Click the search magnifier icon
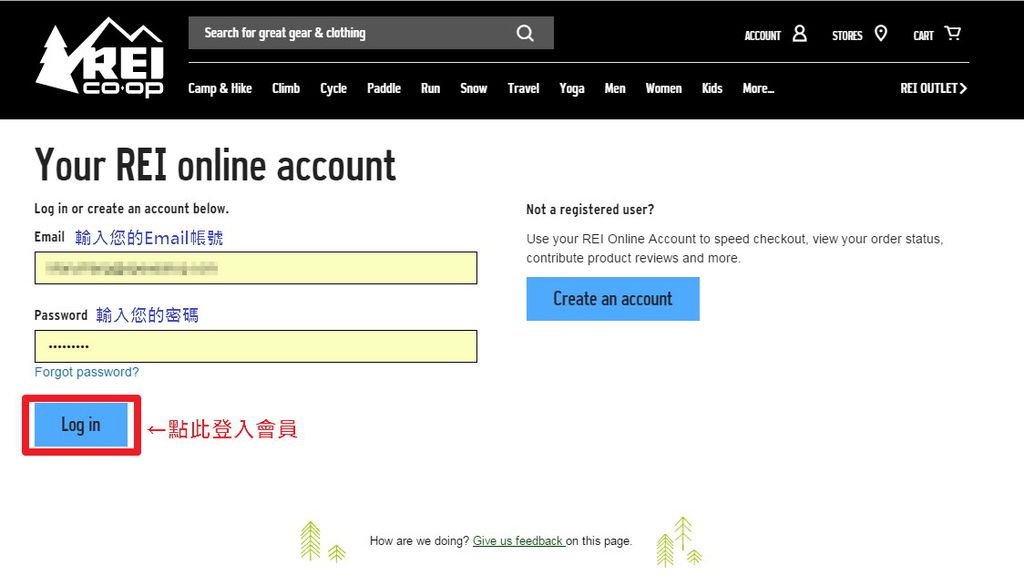 click(x=525, y=33)
